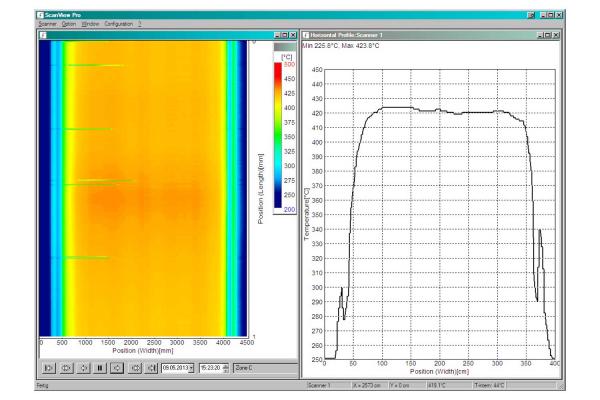This screenshot has height=400, width=600.
Task: Click the last playback button before the date
Action: pyautogui.click(x=151, y=368)
